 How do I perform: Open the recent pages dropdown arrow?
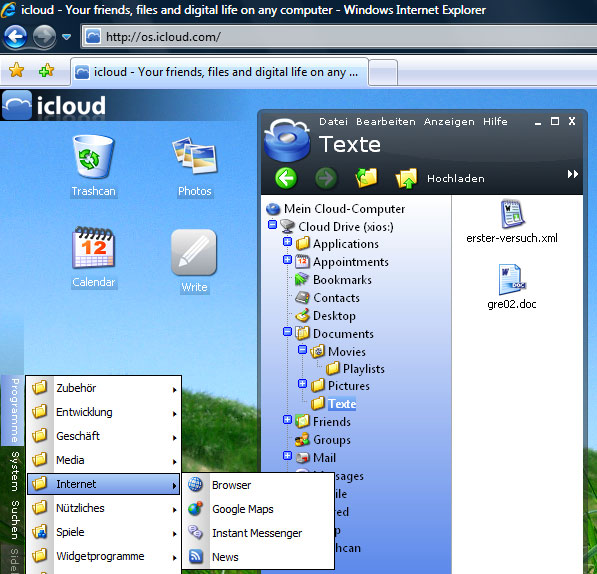67,37
